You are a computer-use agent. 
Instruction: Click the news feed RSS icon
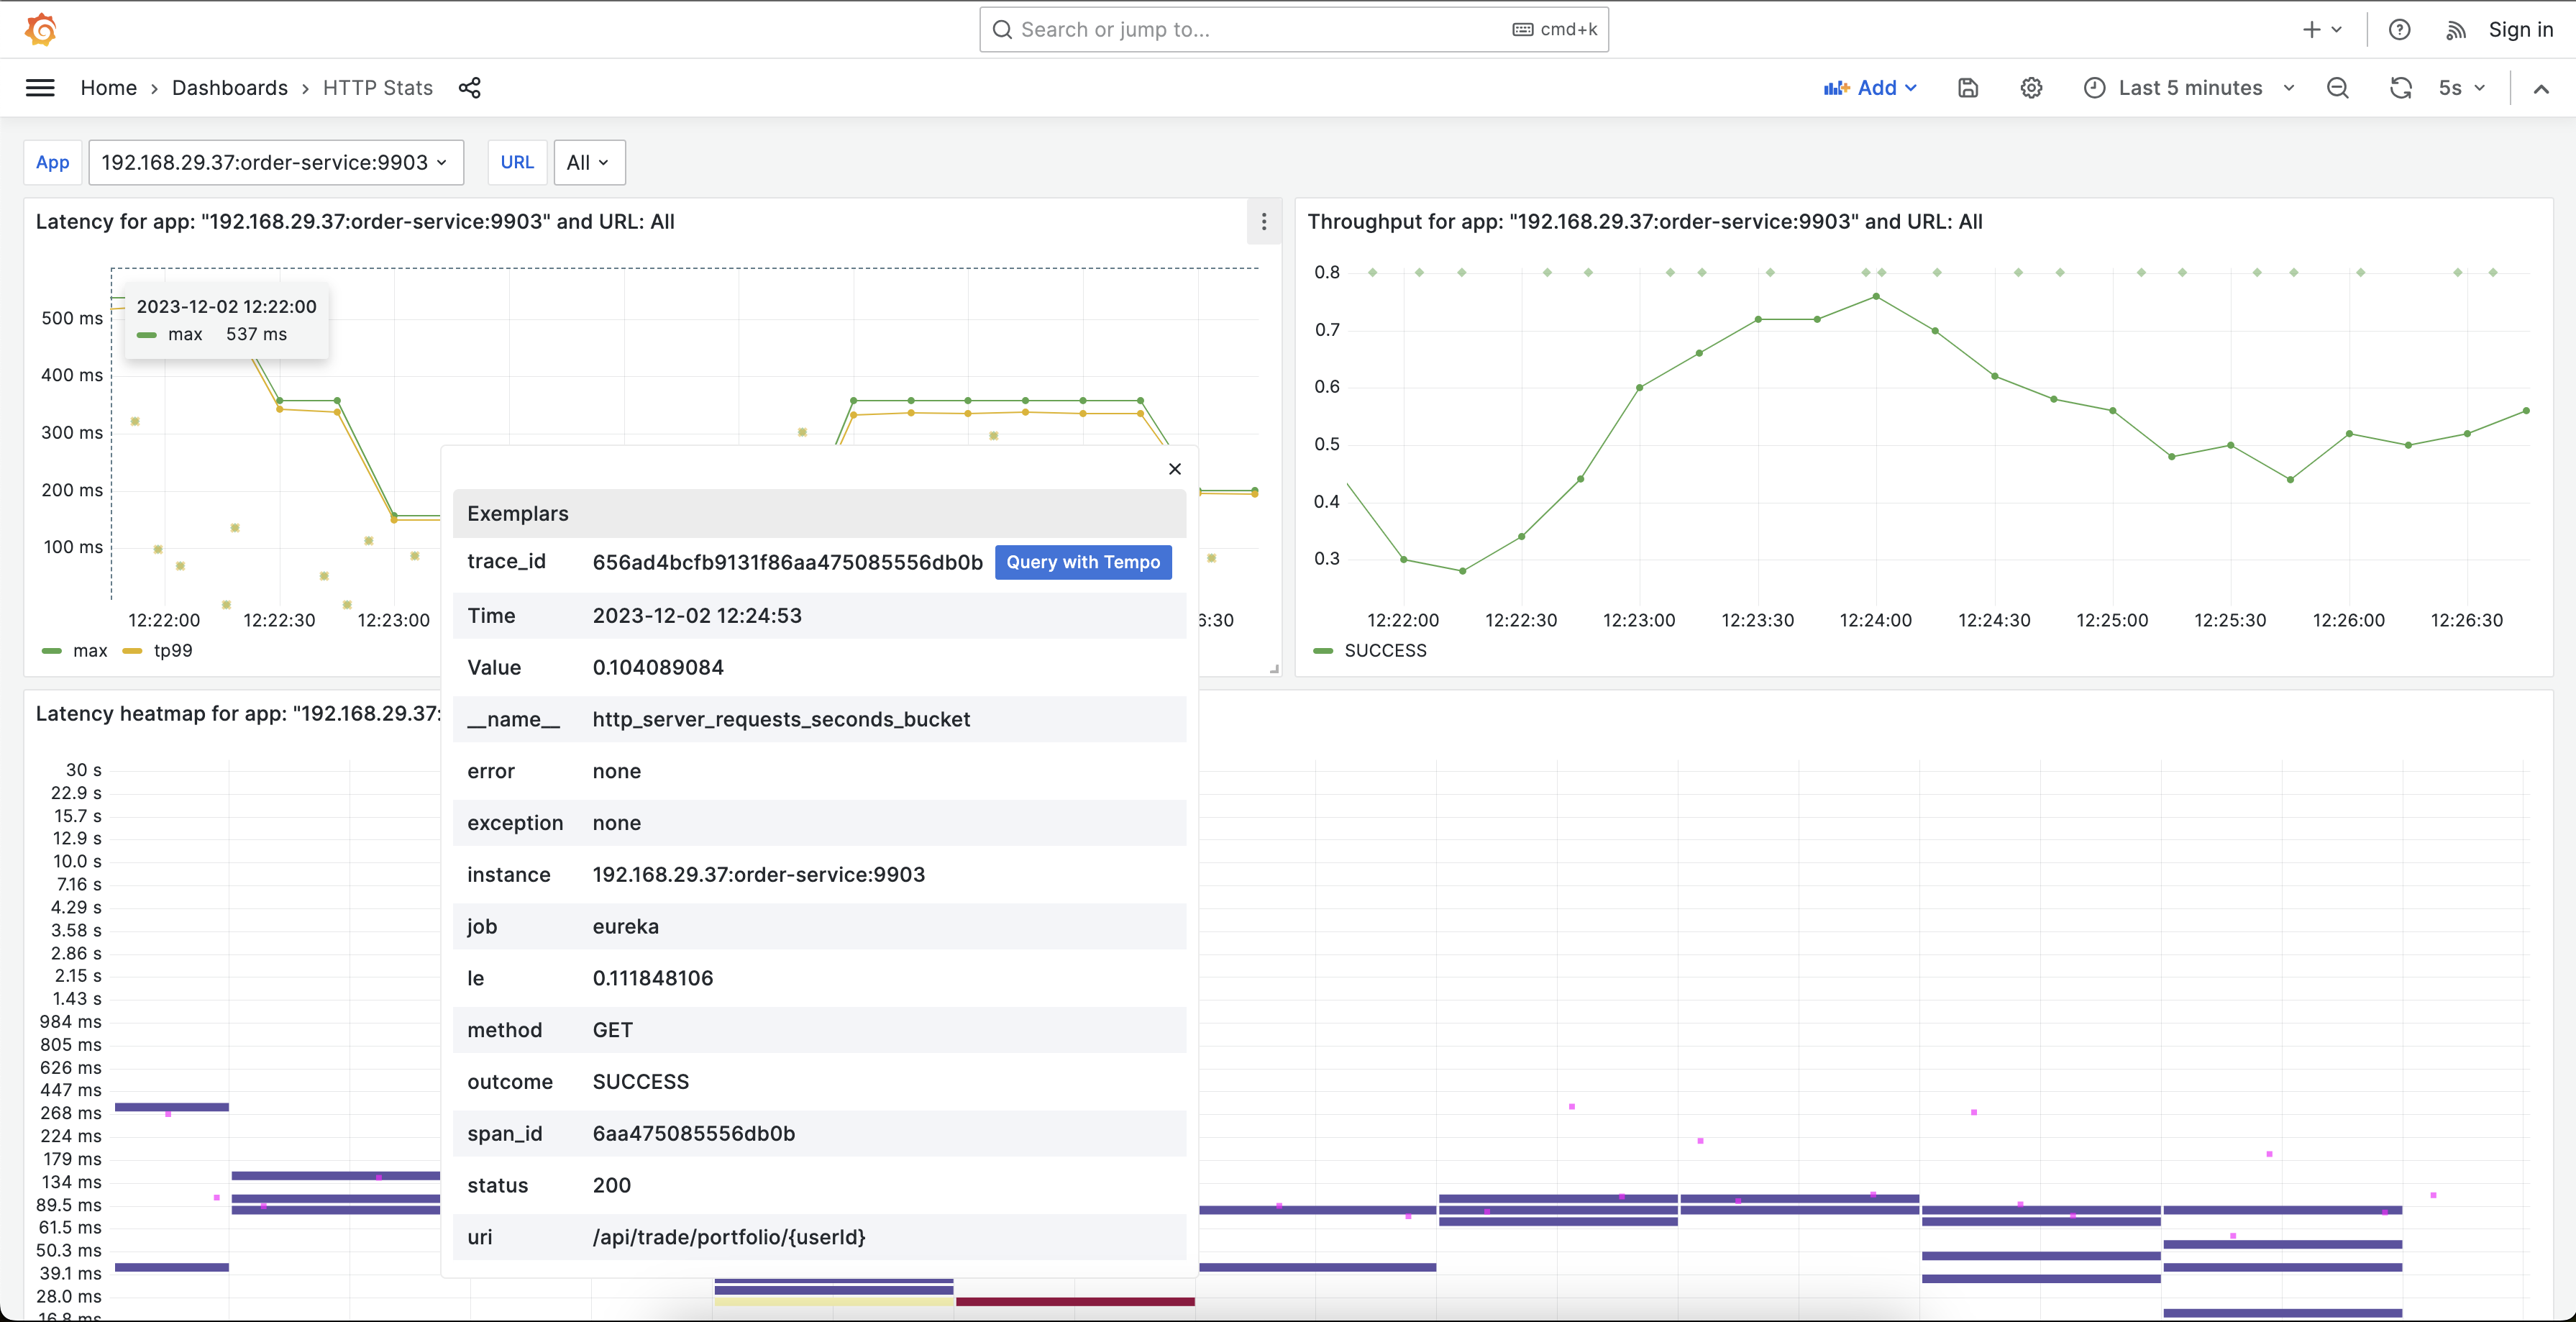pyautogui.click(x=2455, y=30)
